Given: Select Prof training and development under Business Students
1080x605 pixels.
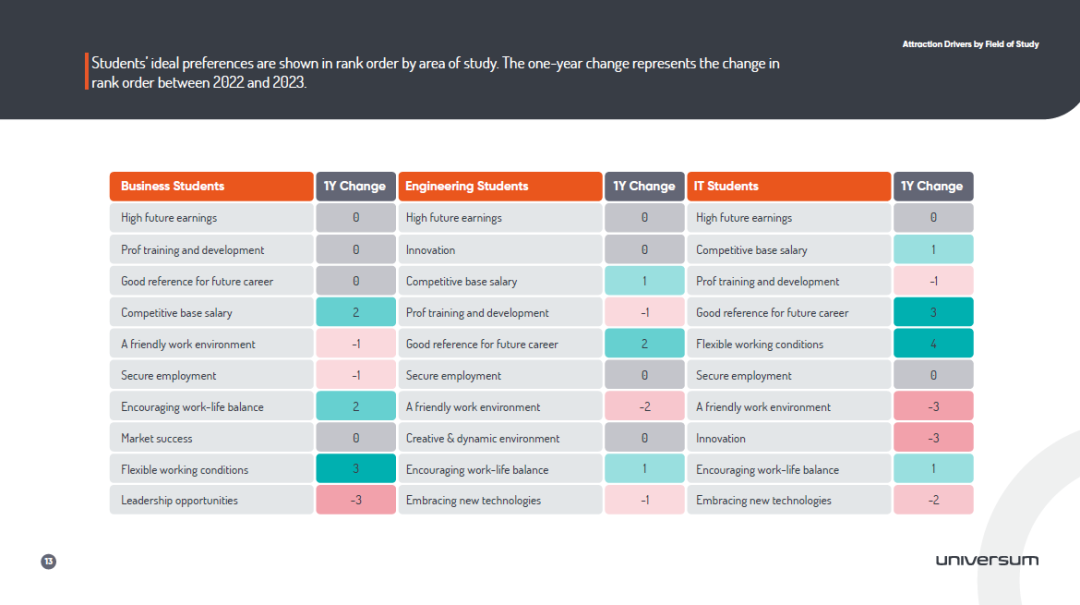Looking at the screenshot, I should (211, 249).
